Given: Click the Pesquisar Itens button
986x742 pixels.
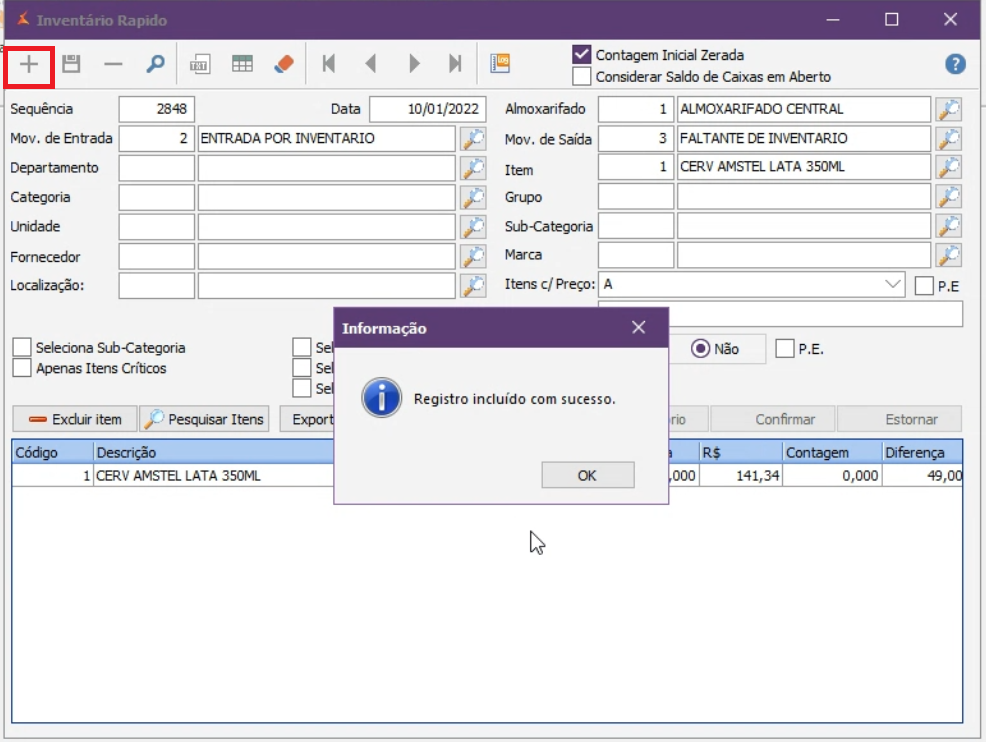Looking at the screenshot, I should (x=204, y=419).
